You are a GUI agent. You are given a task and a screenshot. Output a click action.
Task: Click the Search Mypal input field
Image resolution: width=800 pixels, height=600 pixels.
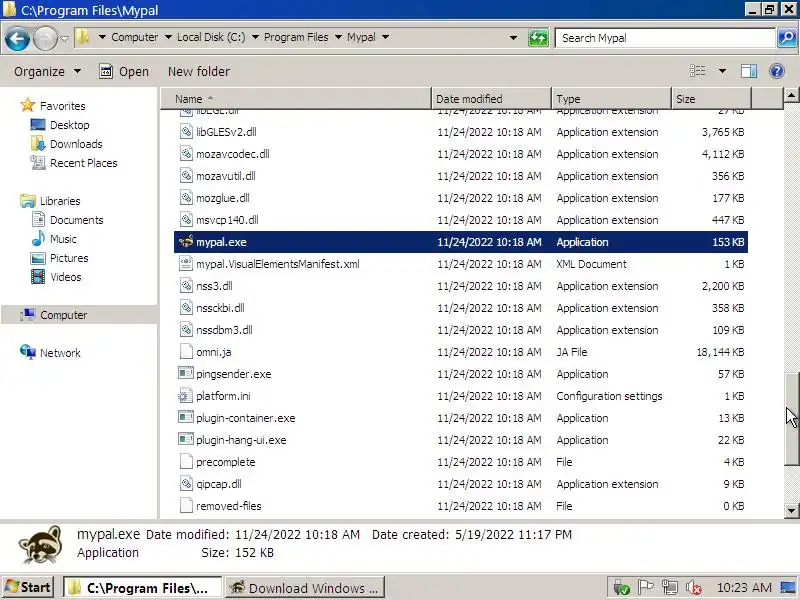665,38
